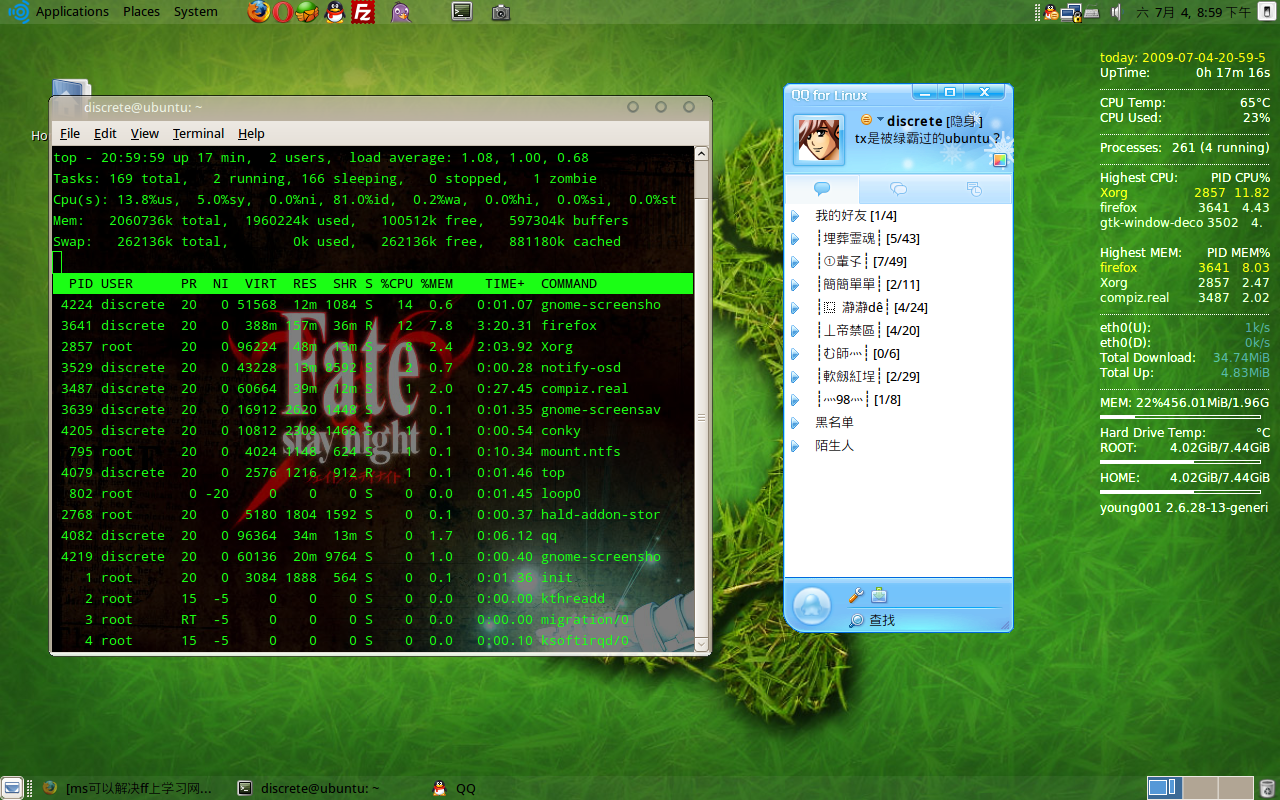The height and width of the screenshot is (800, 1280).
Task: Switch to the second workspace
Action: pos(1201,788)
